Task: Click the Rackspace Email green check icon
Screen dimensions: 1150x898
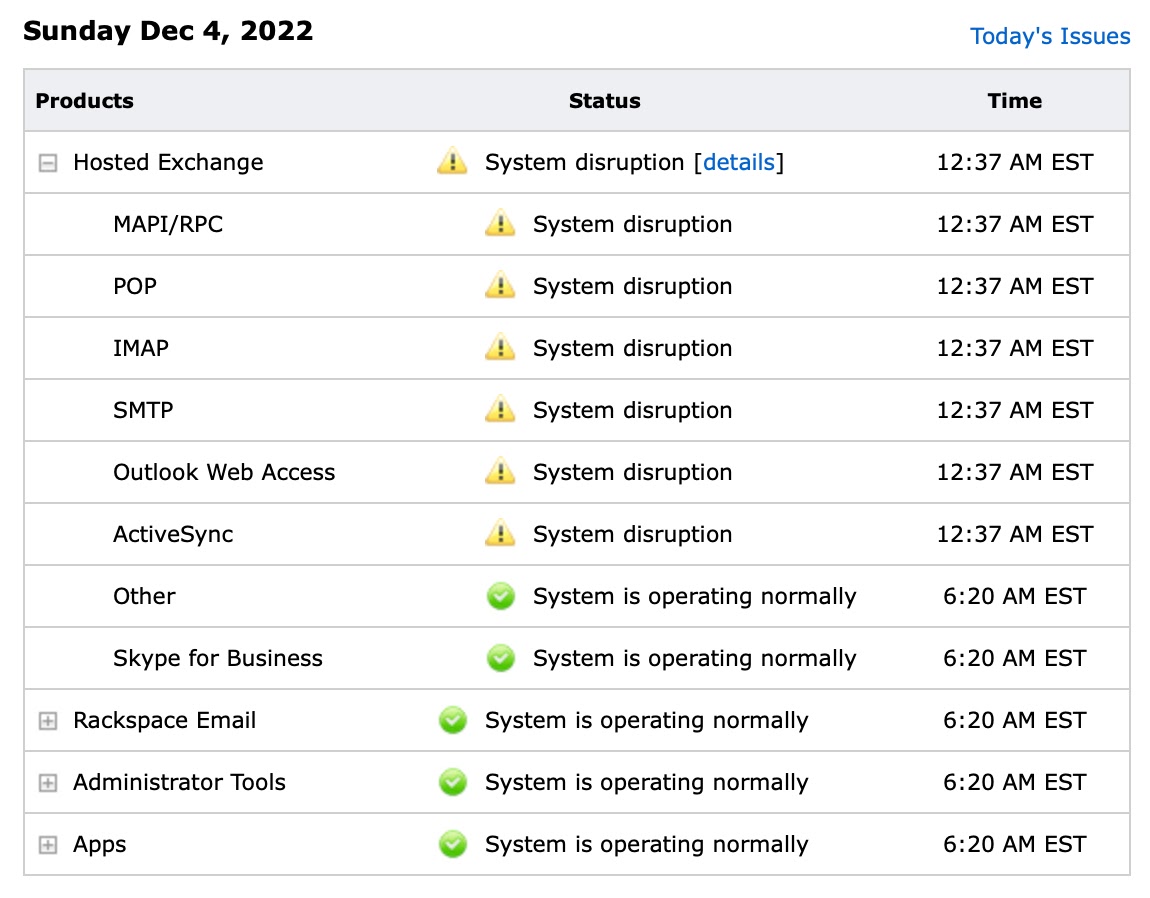Action: tap(453, 720)
